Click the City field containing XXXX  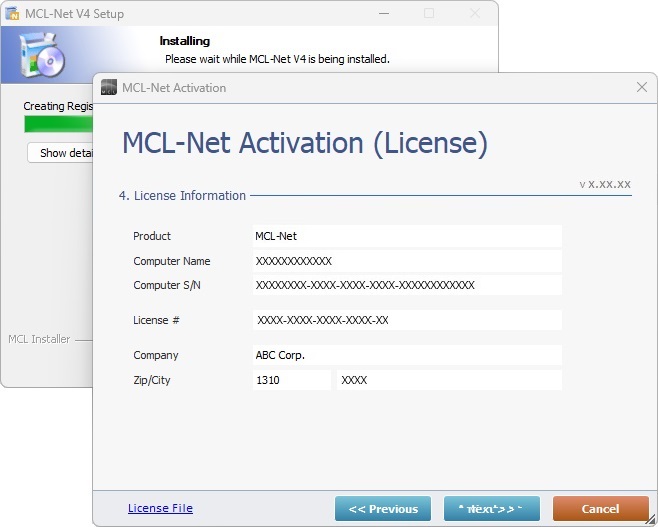point(449,380)
